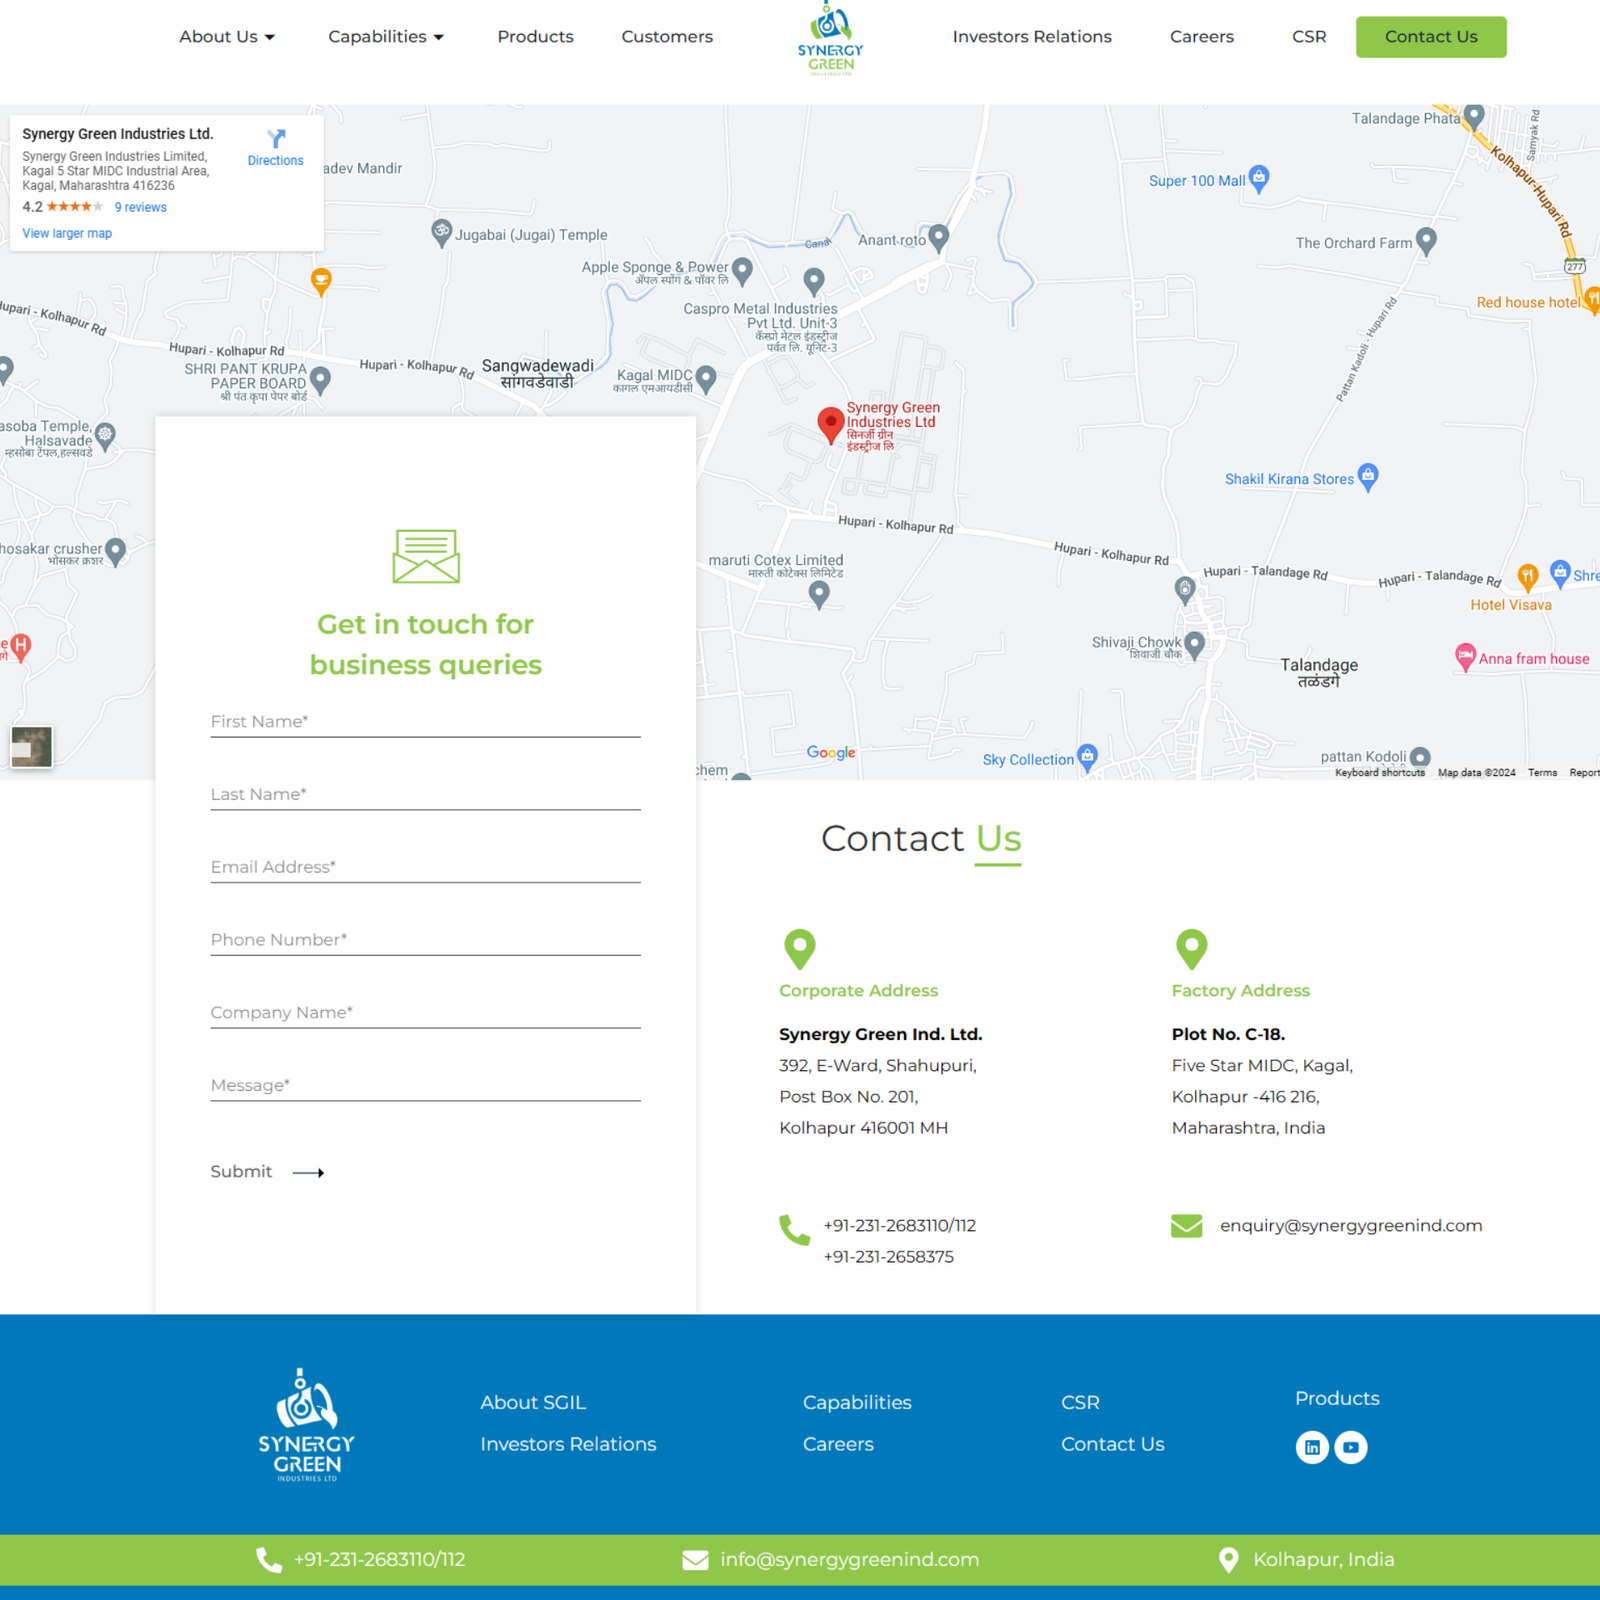Click the maruti Cotex Limited map pin

pyautogui.click(x=819, y=595)
